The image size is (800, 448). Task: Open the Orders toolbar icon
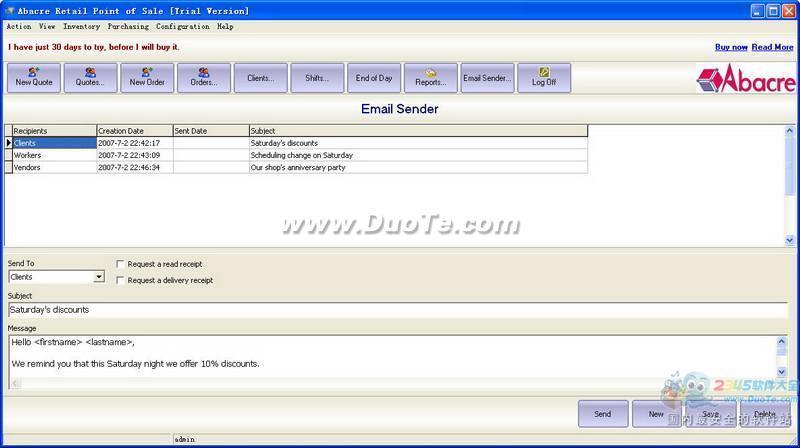click(204, 78)
